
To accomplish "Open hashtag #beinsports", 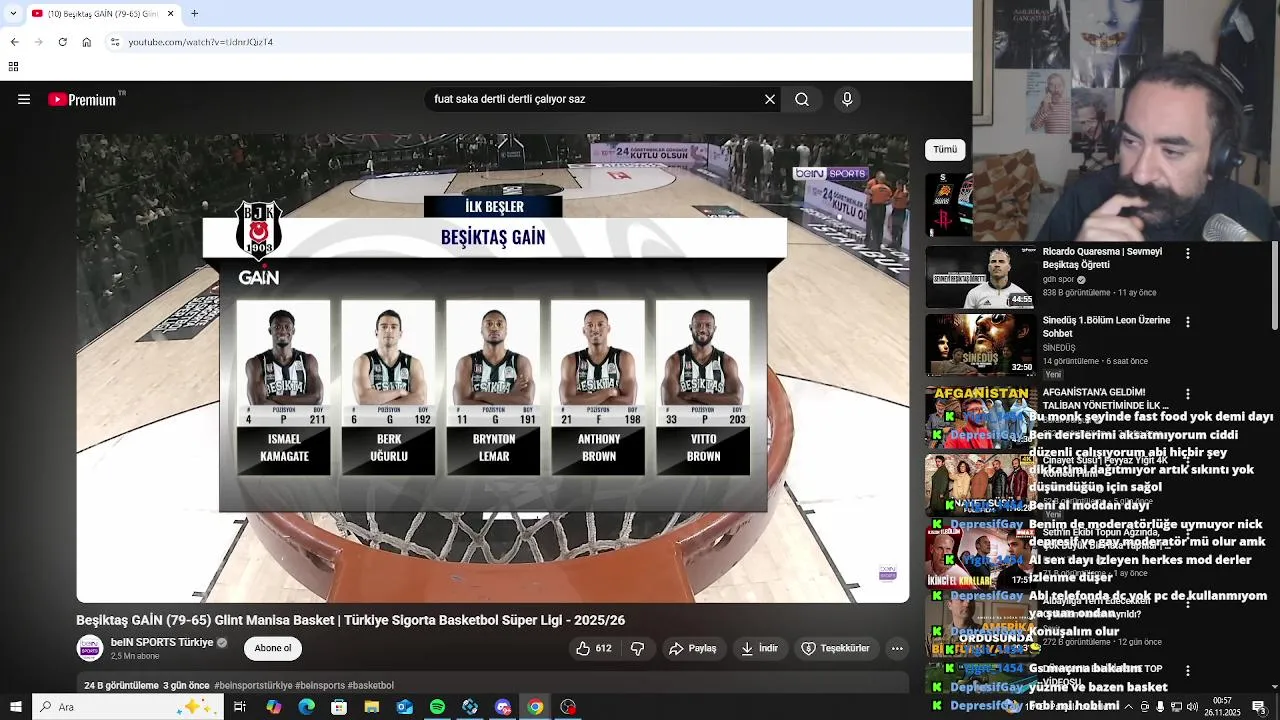I will [319, 686].
